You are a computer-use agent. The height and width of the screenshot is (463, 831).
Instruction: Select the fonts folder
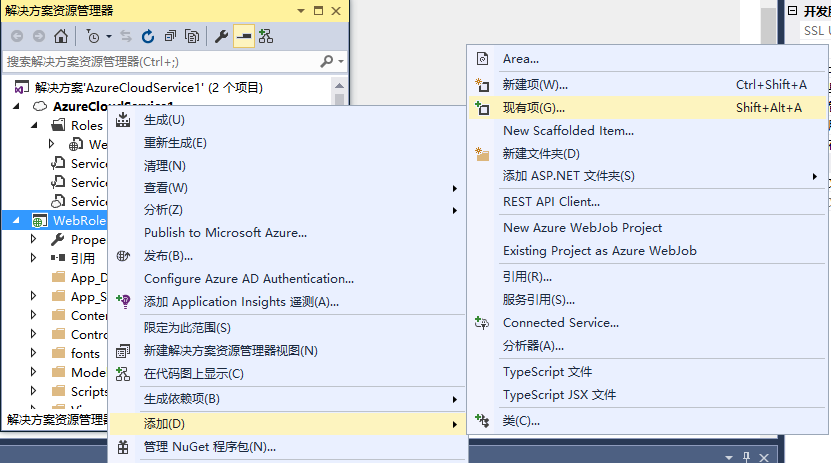click(85, 353)
